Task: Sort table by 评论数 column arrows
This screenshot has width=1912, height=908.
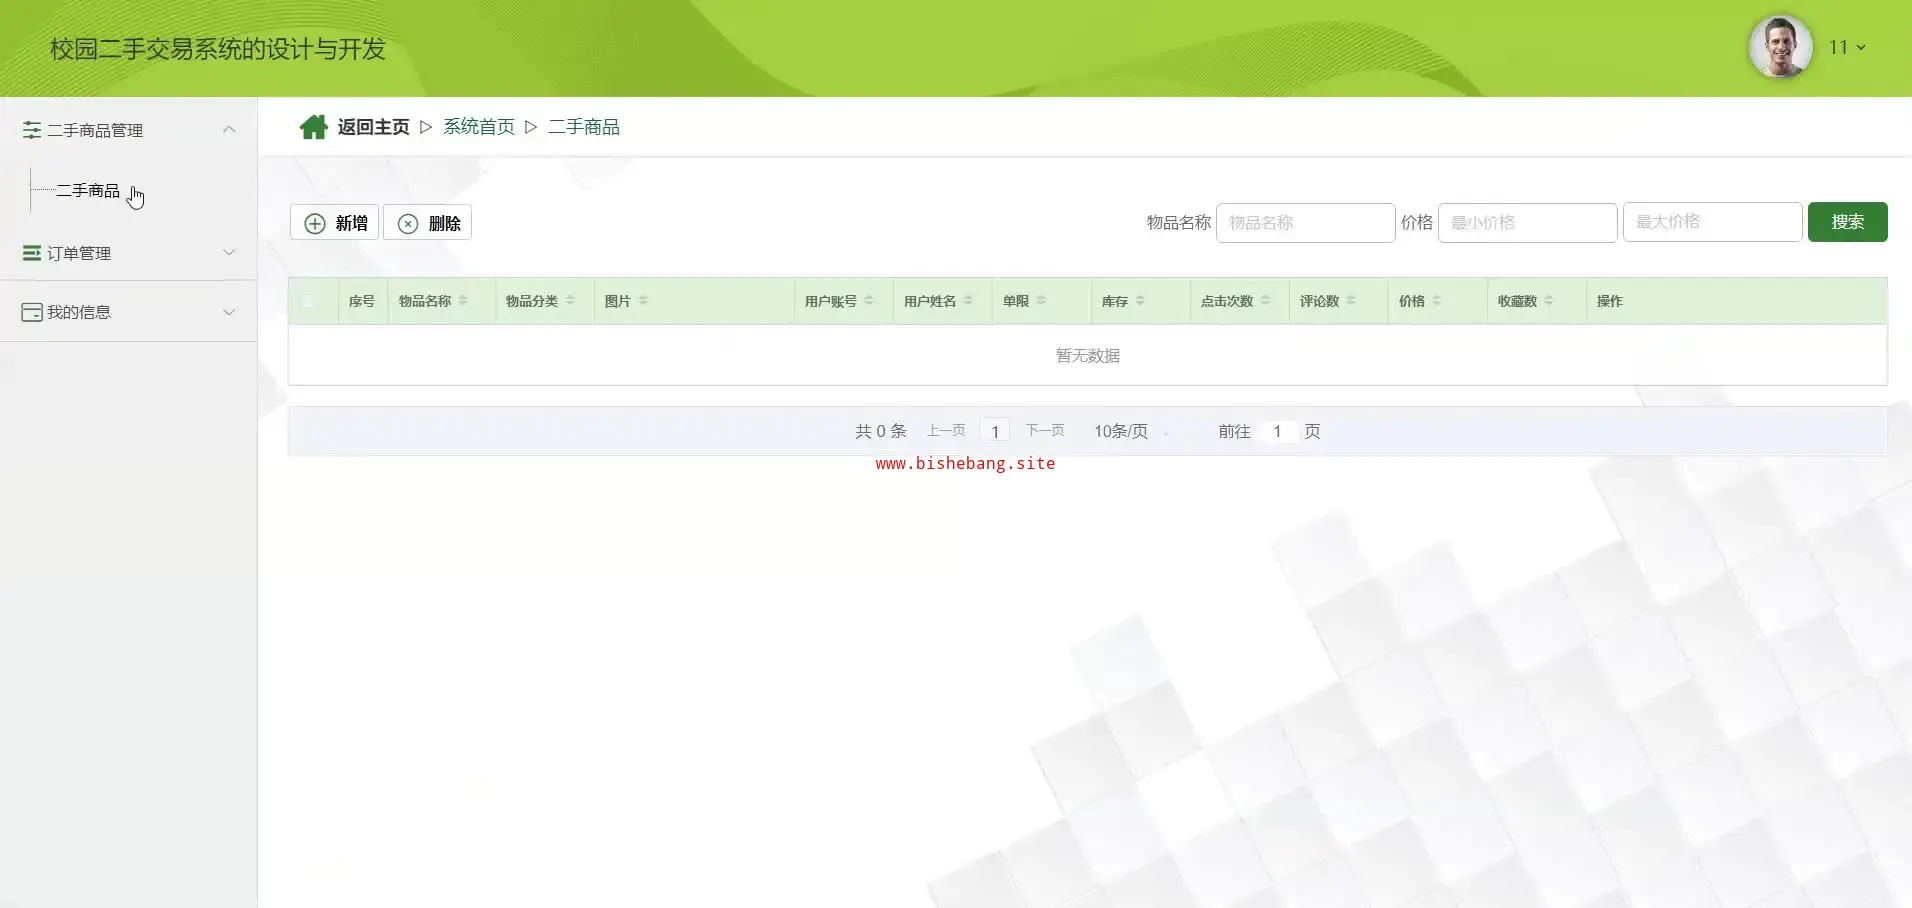Action: (1351, 300)
